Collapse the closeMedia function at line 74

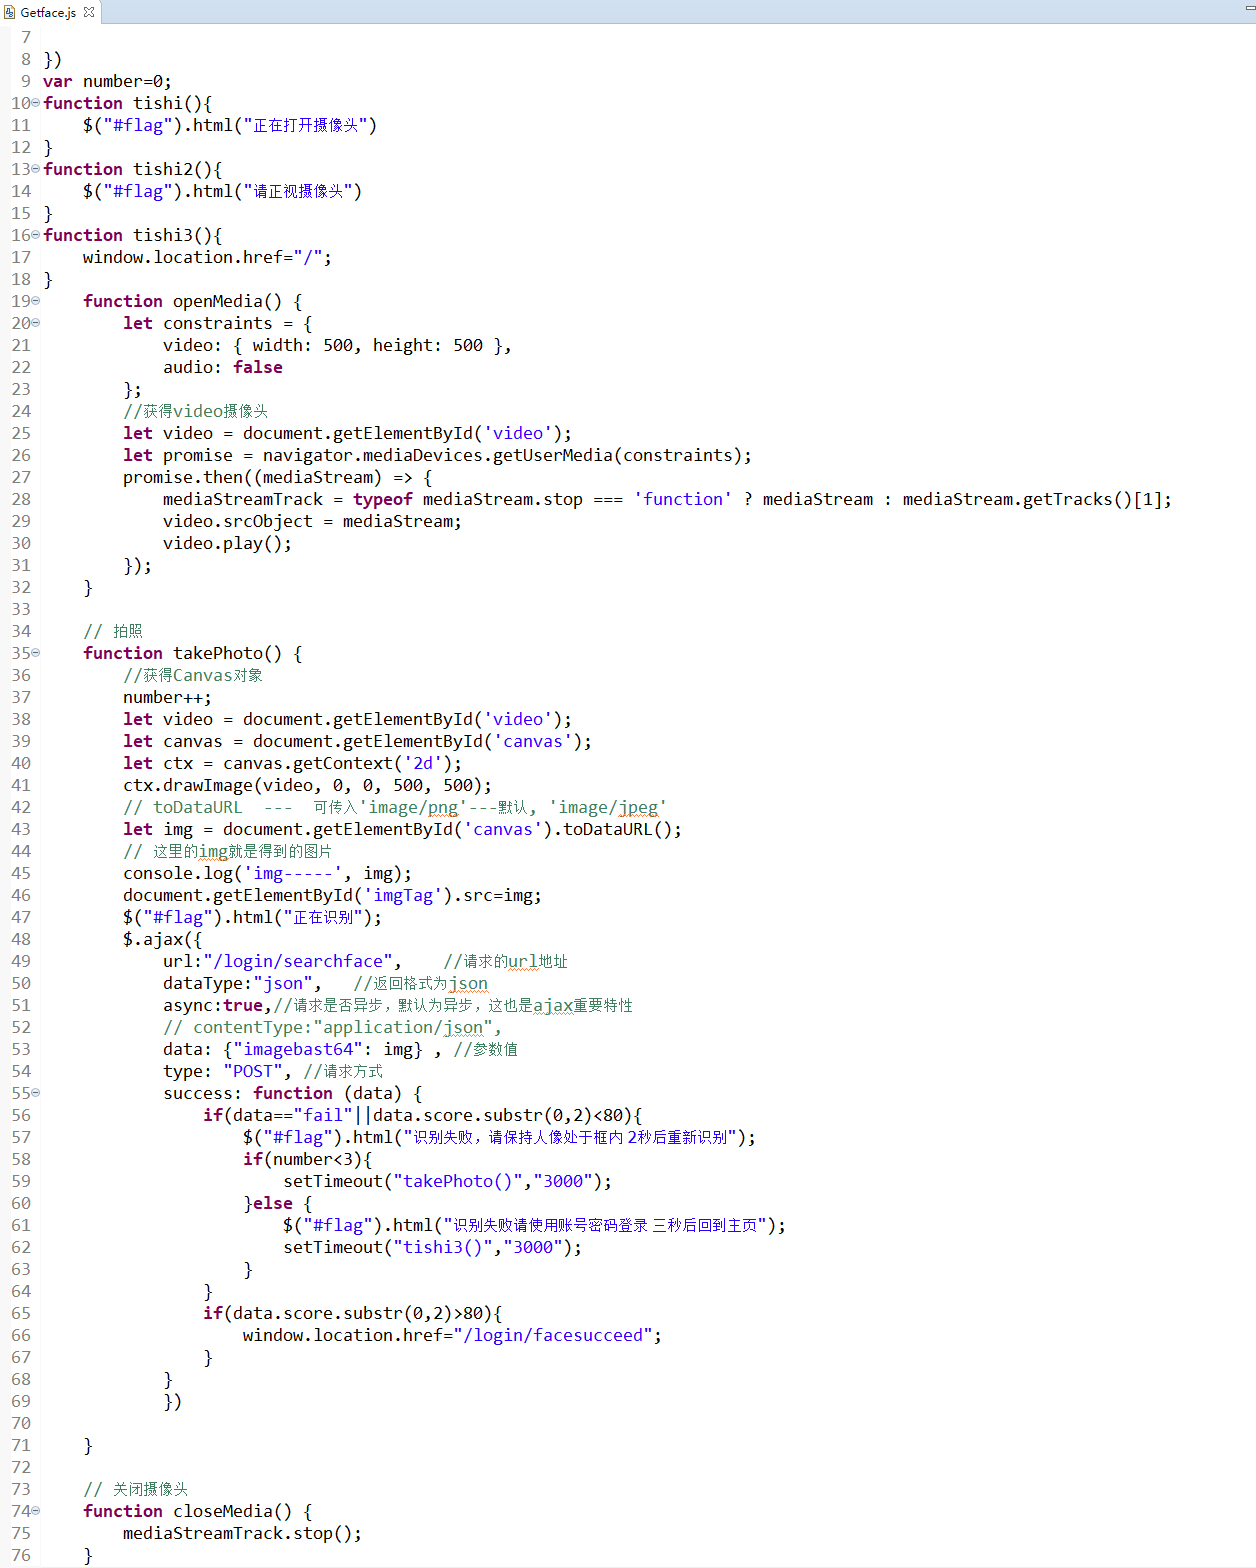point(36,1511)
